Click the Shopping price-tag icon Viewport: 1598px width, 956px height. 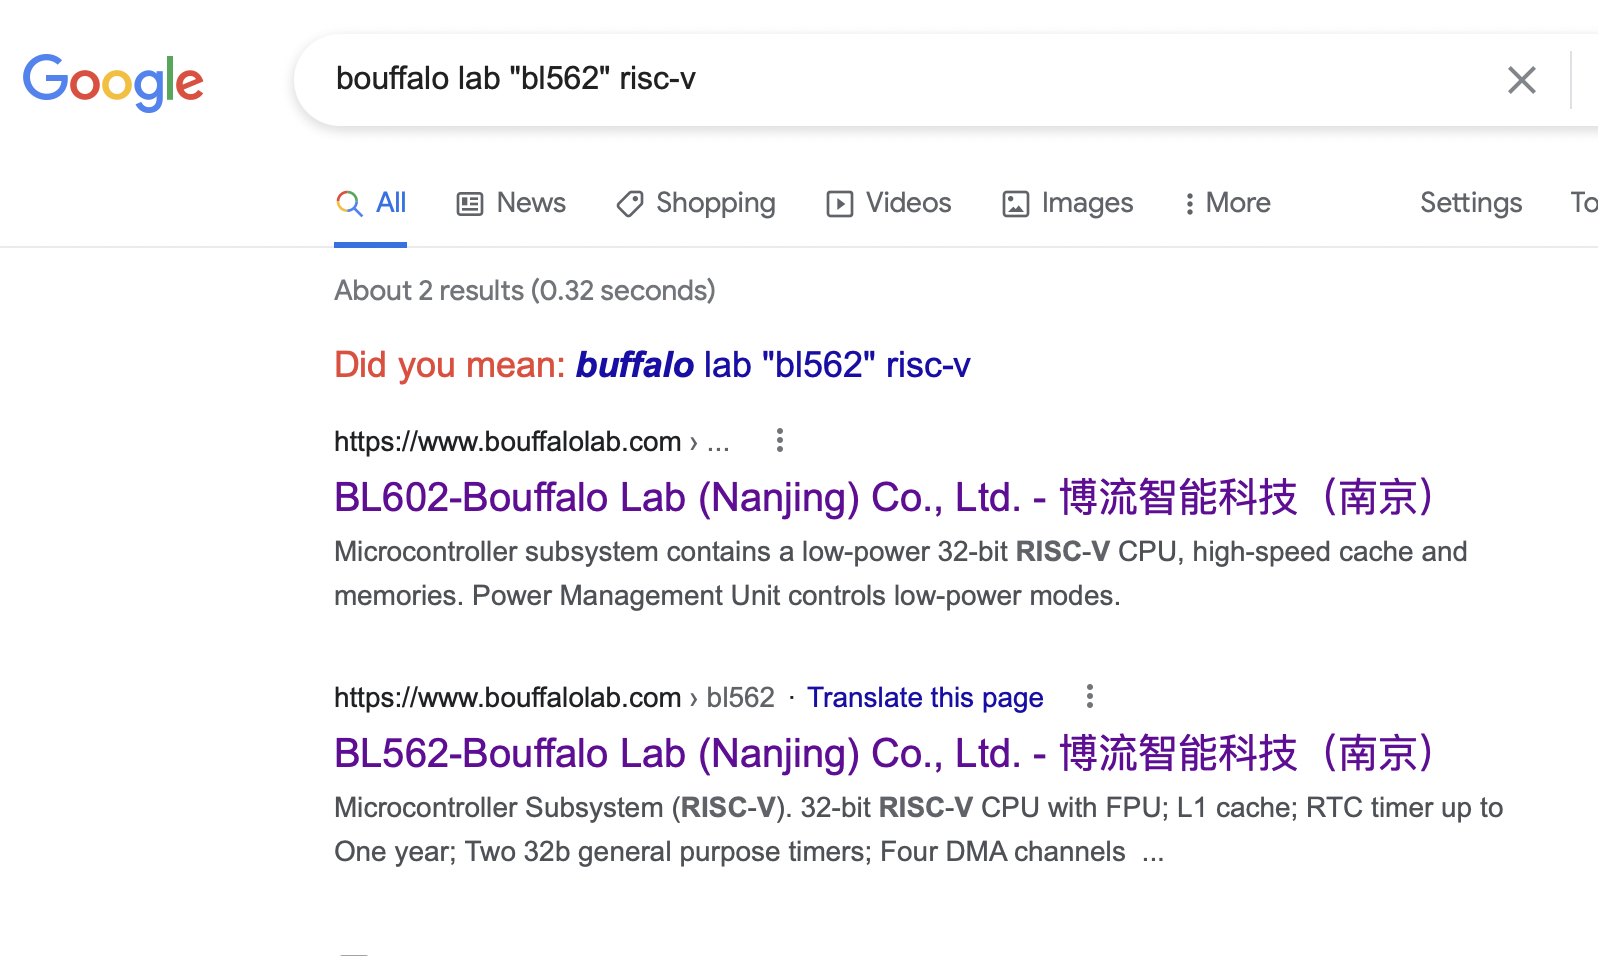pyautogui.click(x=629, y=203)
